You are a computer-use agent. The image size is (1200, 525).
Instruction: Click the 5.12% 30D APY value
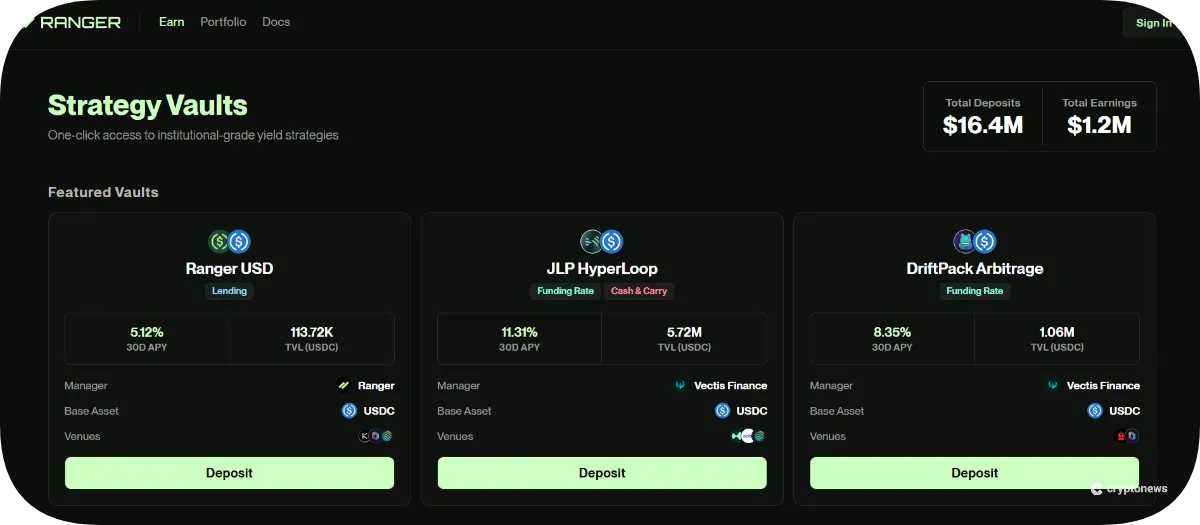tap(147, 332)
